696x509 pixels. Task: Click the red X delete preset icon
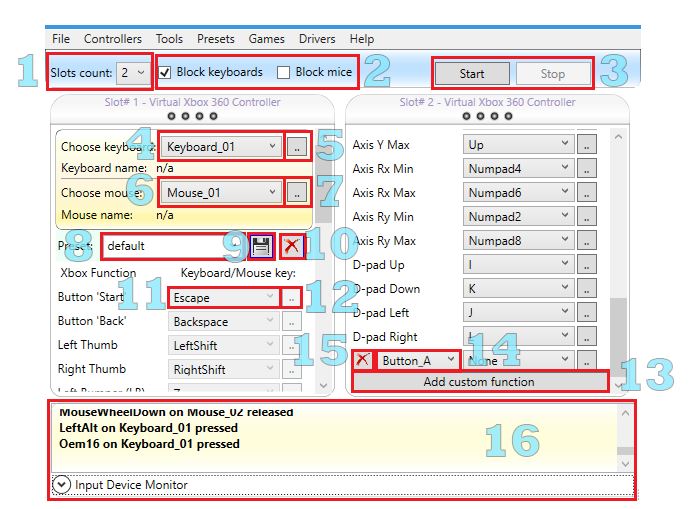tap(291, 245)
